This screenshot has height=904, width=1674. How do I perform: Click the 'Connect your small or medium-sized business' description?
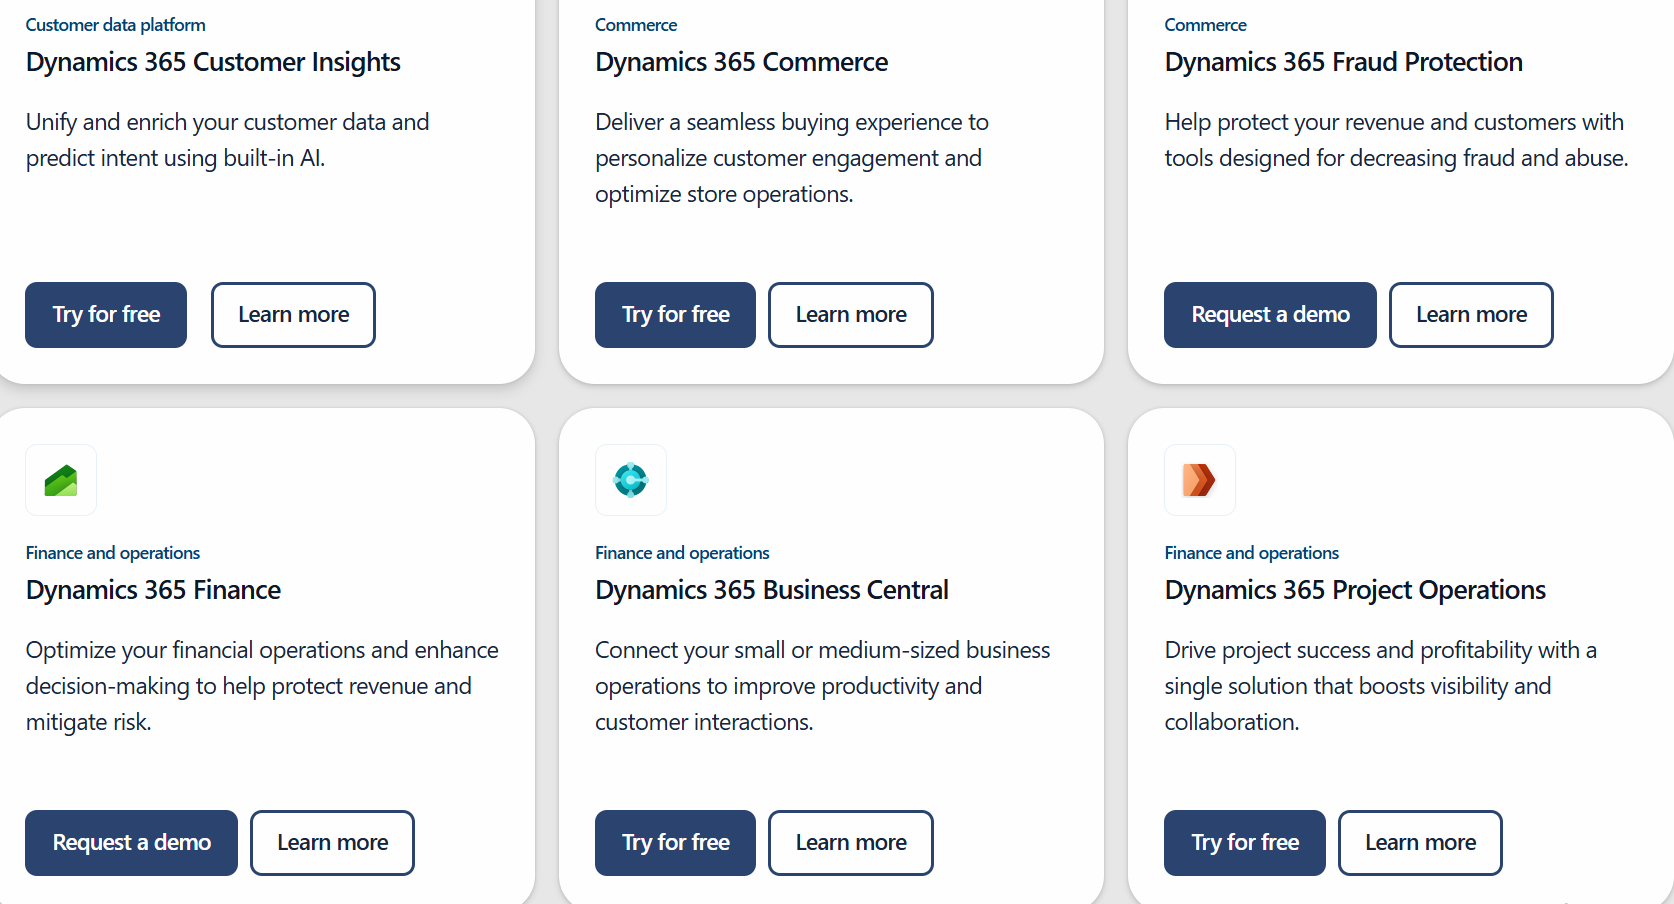tap(822, 686)
